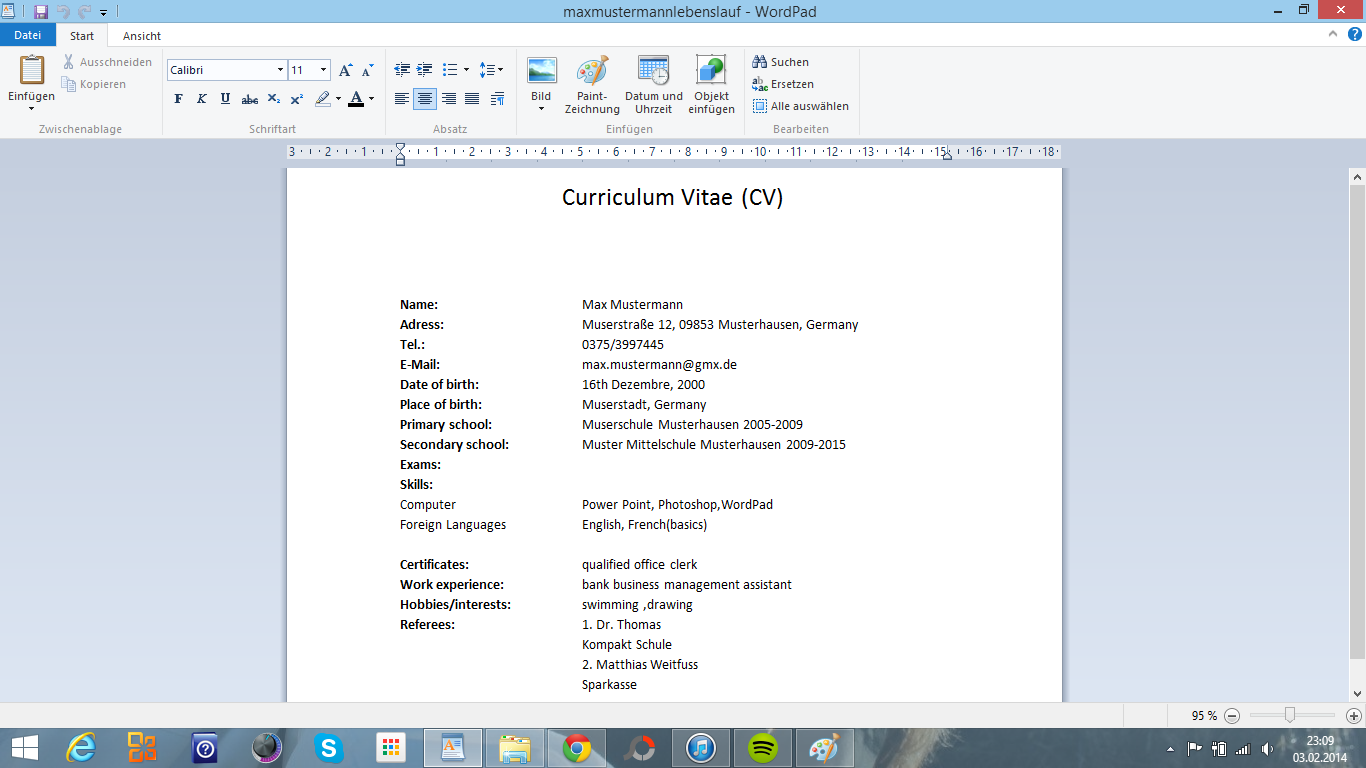This screenshot has width=1366, height=768.
Task: Switch to the Ansicht tab
Action: tap(141, 36)
